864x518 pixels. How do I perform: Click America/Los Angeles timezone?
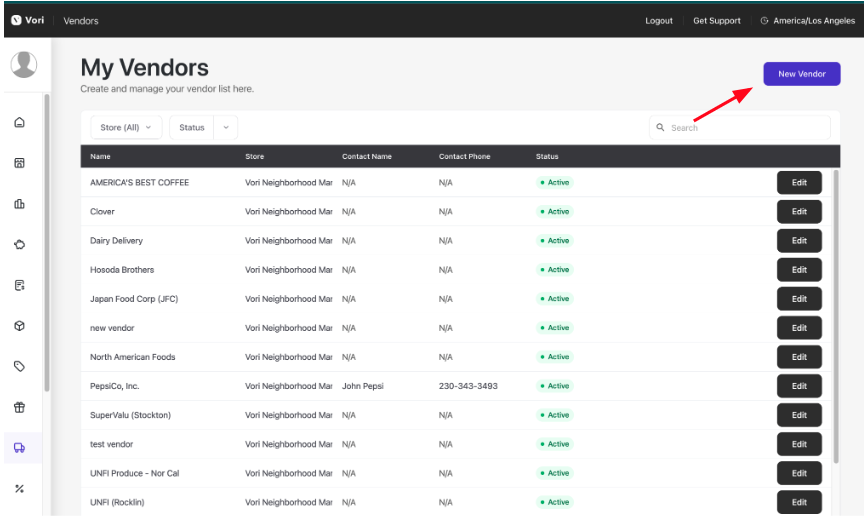814,21
